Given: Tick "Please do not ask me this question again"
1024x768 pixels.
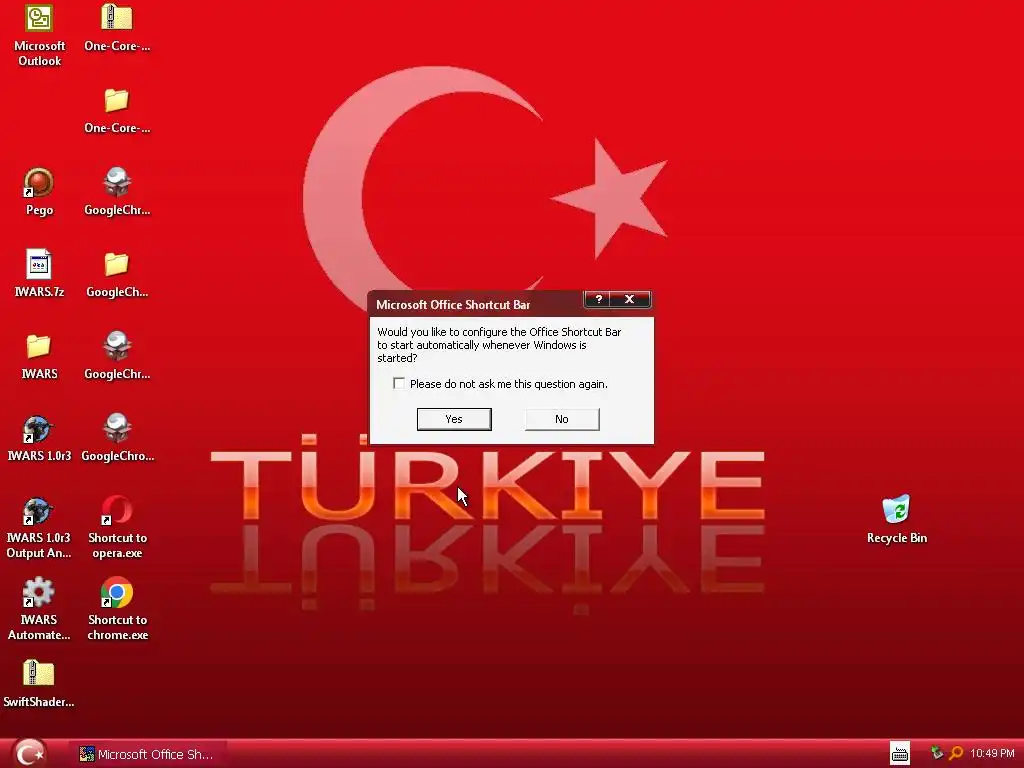Looking at the screenshot, I should [x=399, y=383].
